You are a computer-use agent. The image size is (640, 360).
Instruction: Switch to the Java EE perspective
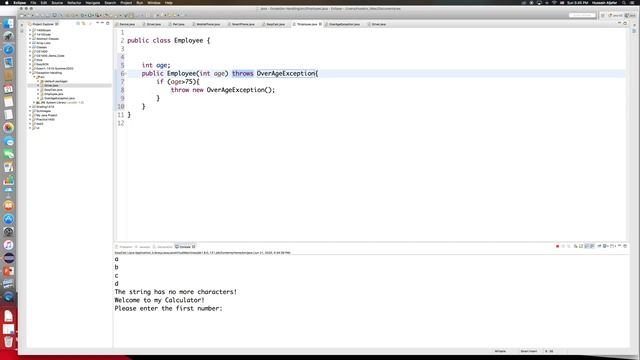[x=616, y=15]
